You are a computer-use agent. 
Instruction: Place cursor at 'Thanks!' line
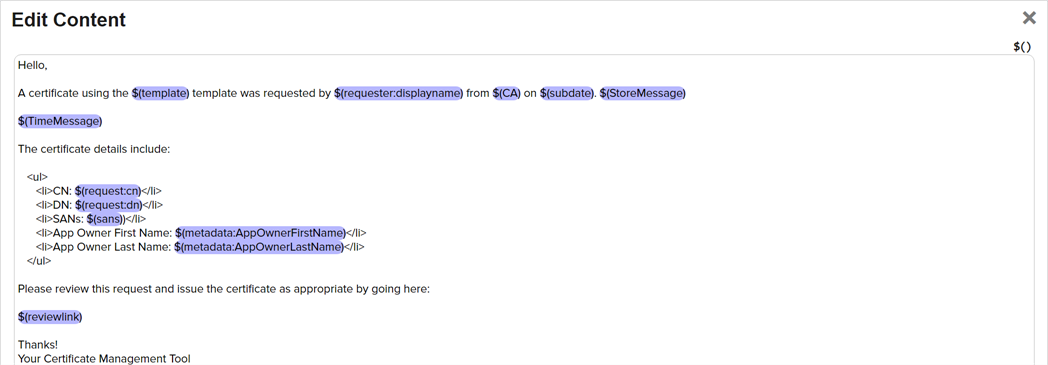coord(38,345)
